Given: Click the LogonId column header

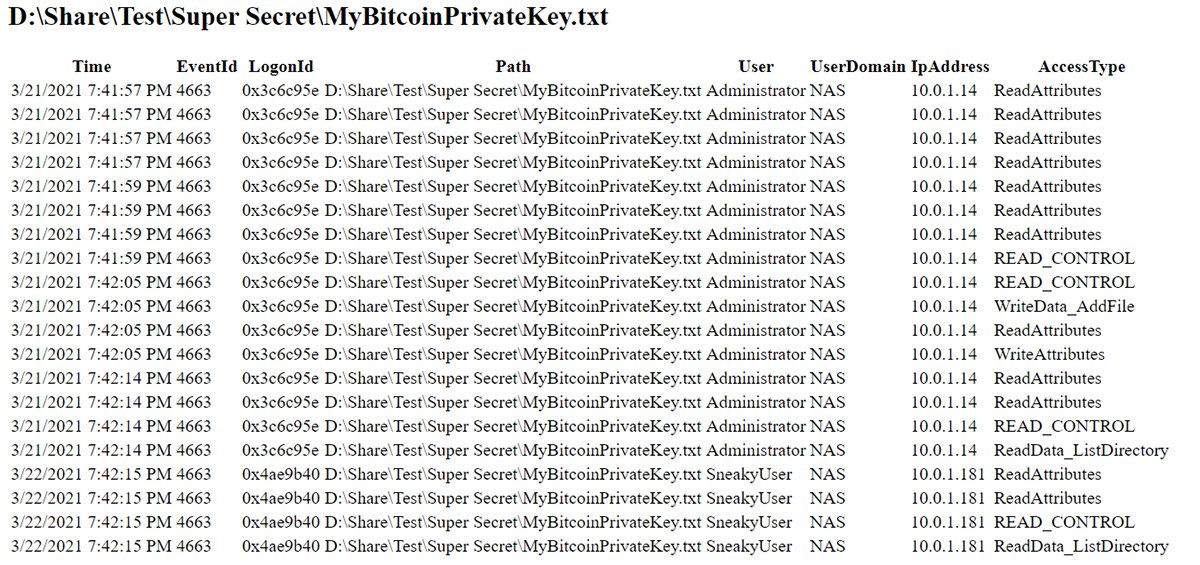Looking at the screenshot, I should click(x=280, y=67).
